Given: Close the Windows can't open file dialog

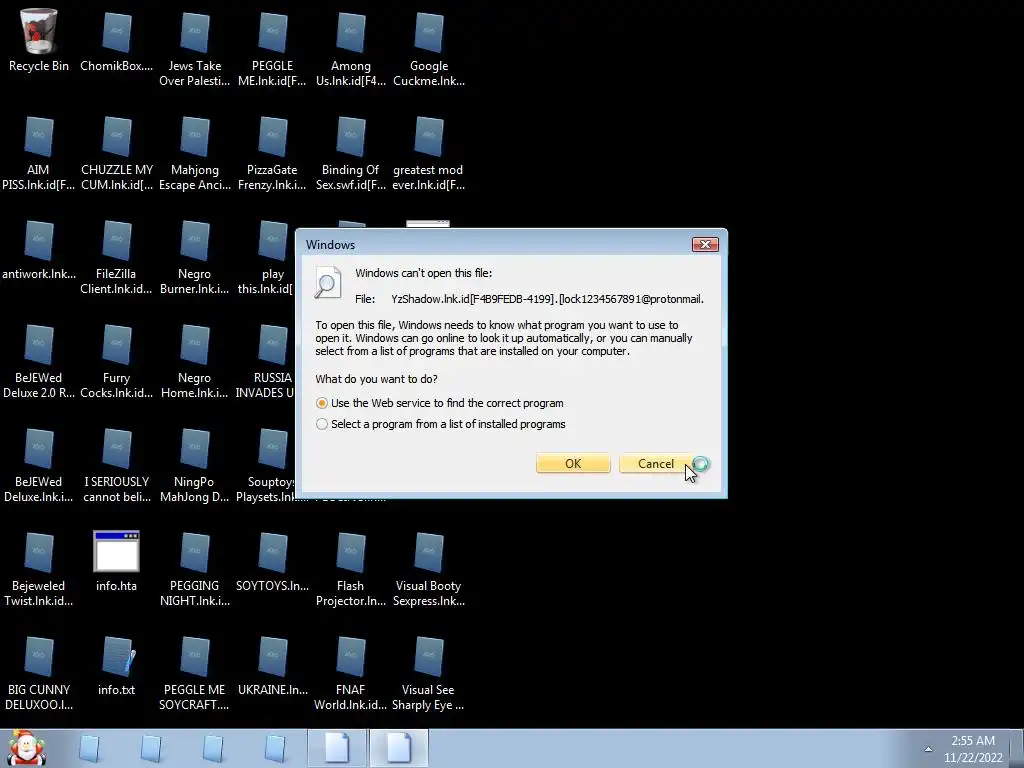Looking at the screenshot, I should click(705, 244).
